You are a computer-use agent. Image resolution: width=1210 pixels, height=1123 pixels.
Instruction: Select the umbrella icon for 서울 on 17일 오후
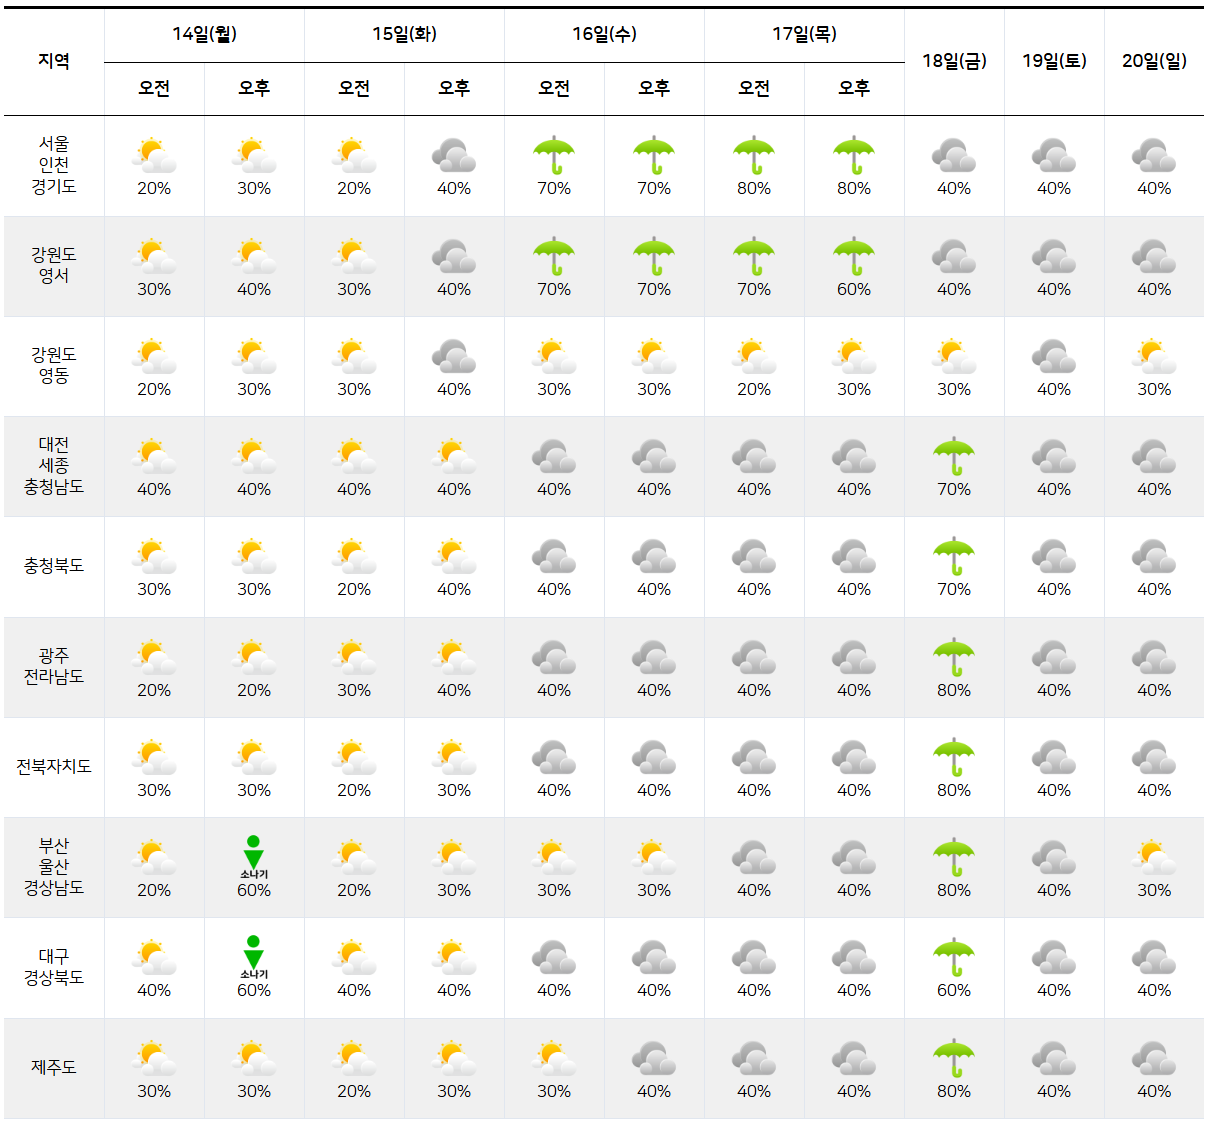coord(854,156)
